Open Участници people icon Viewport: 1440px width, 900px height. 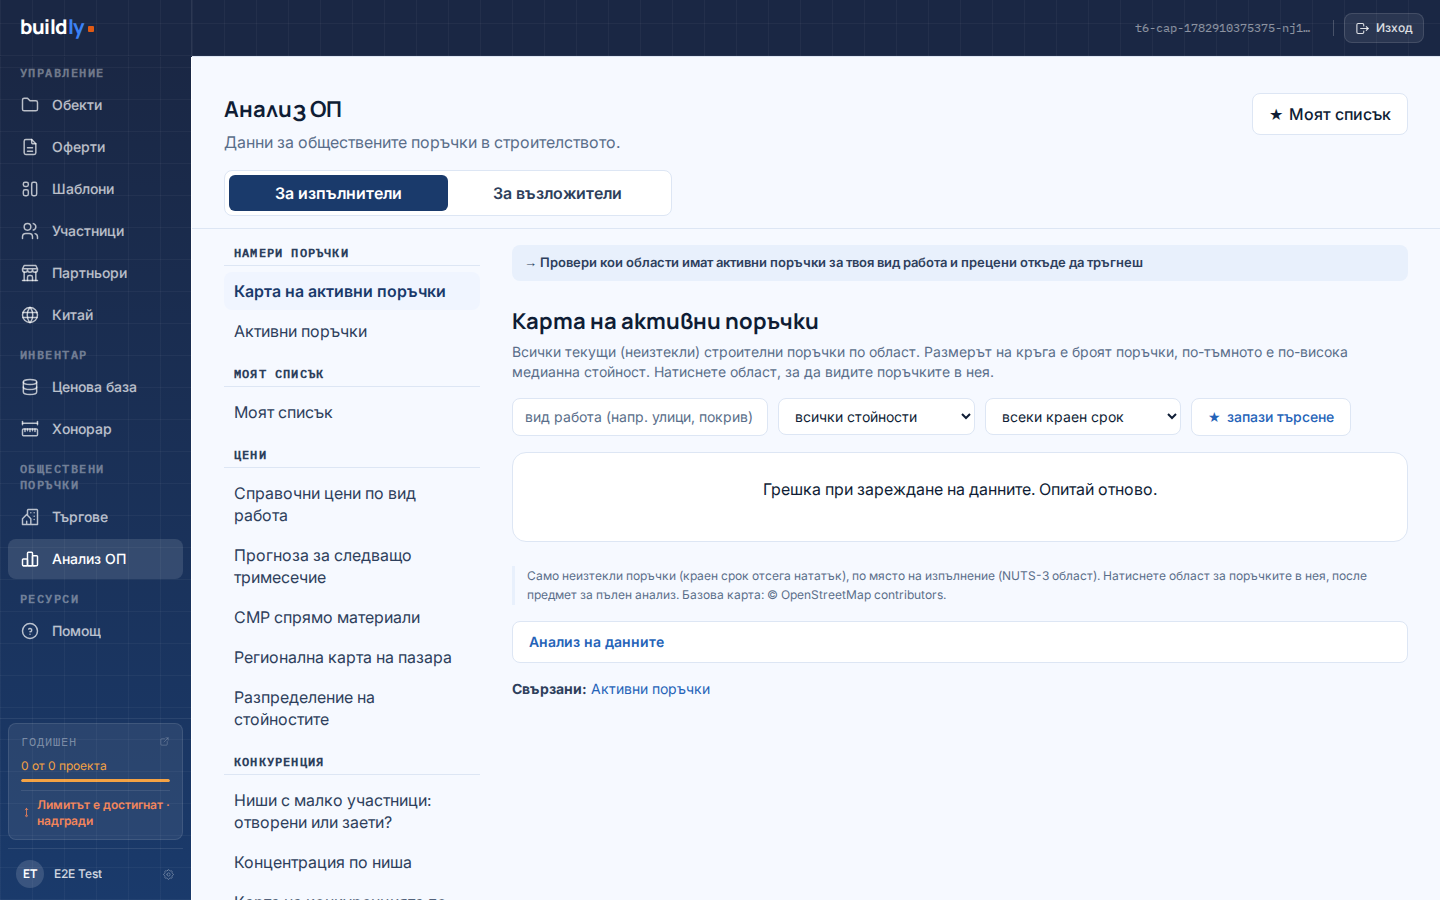(x=30, y=231)
